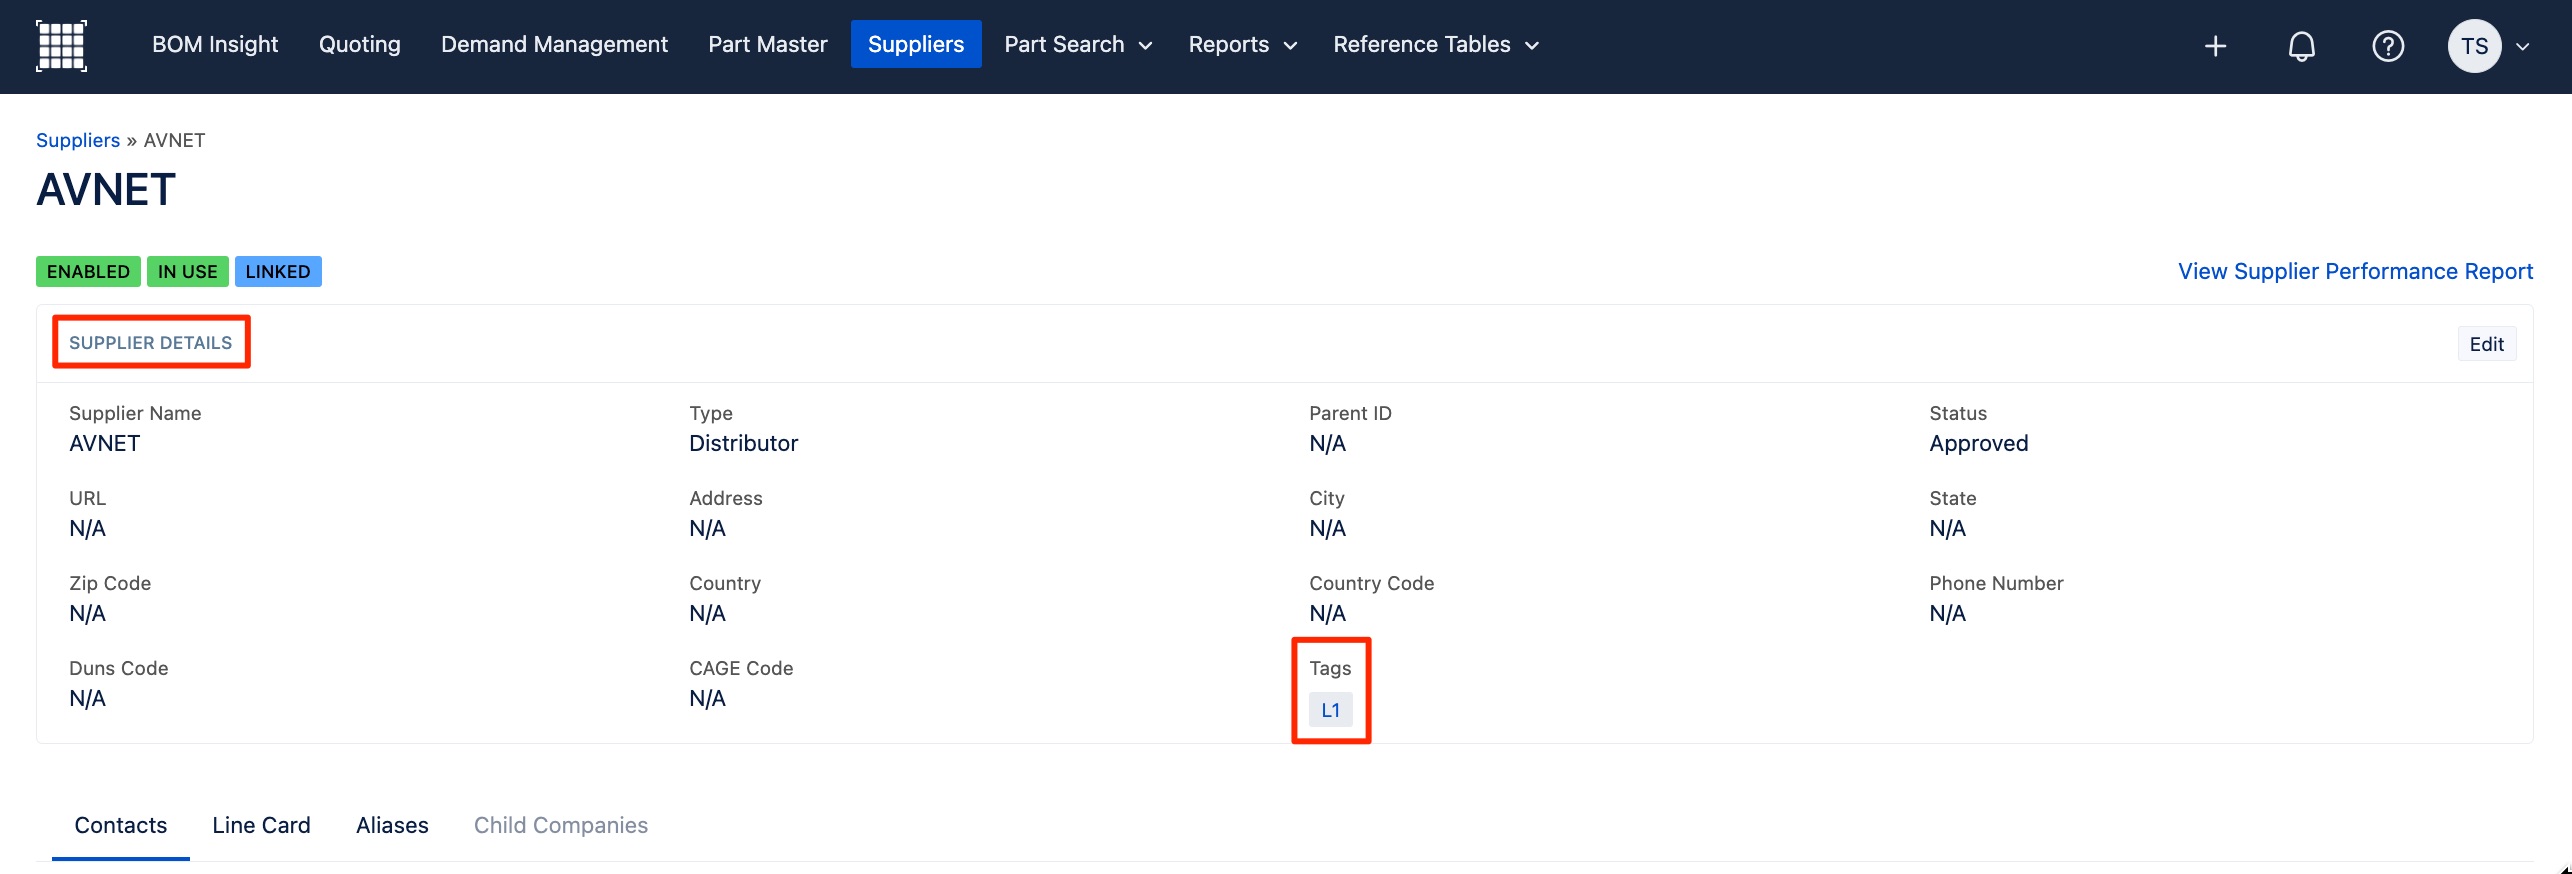Click the Phone Number label

(1996, 583)
